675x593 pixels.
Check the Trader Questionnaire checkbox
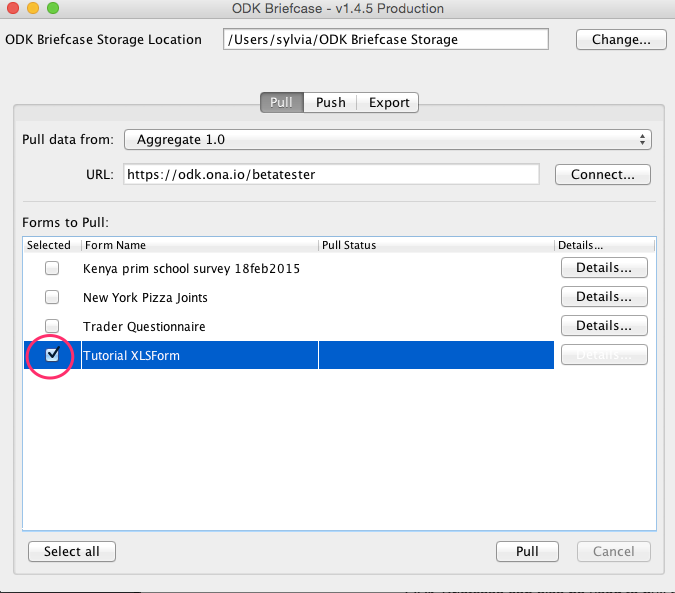tap(52, 326)
